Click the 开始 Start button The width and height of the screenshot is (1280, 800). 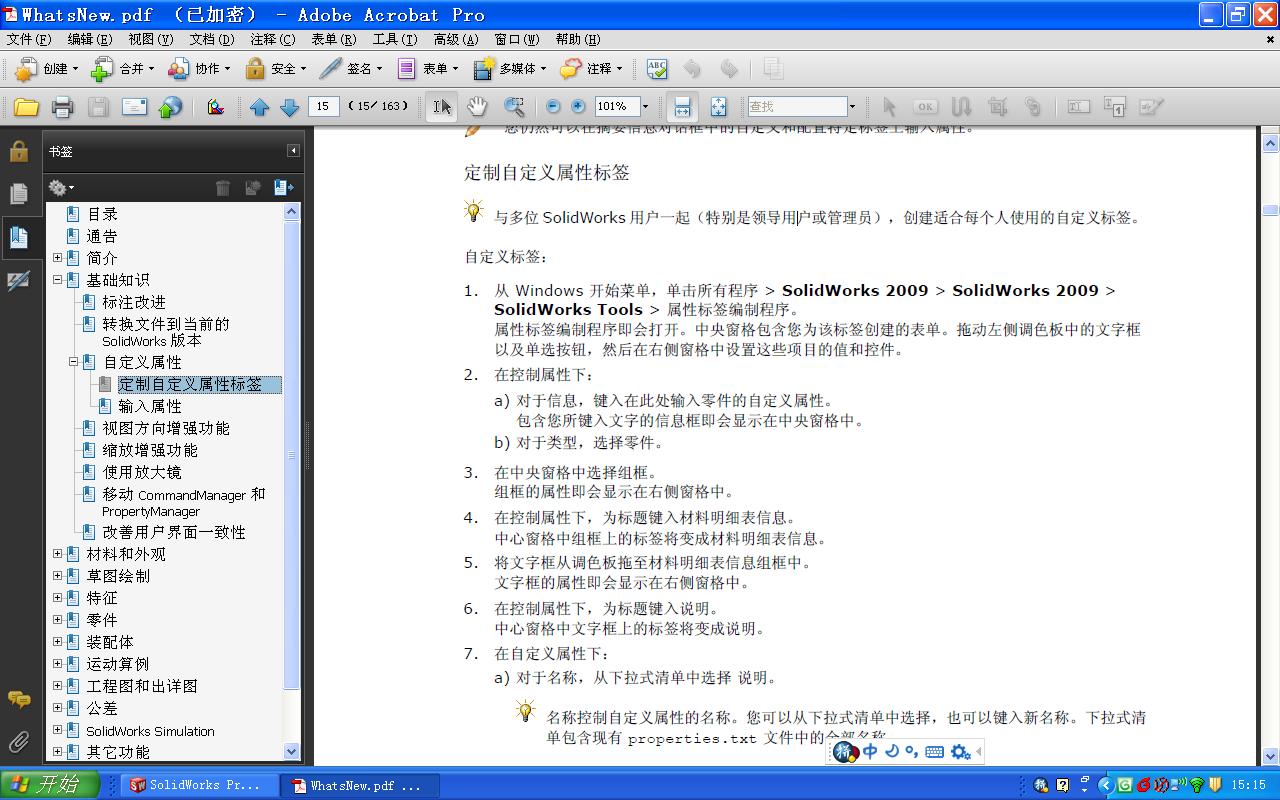pos(49,785)
